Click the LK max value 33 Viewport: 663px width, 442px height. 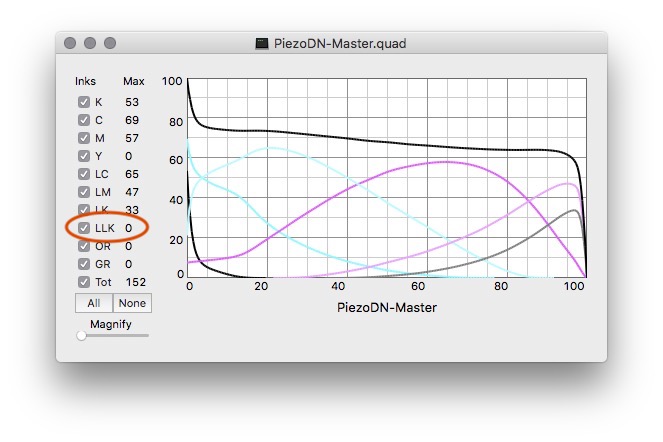pyautogui.click(x=132, y=210)
